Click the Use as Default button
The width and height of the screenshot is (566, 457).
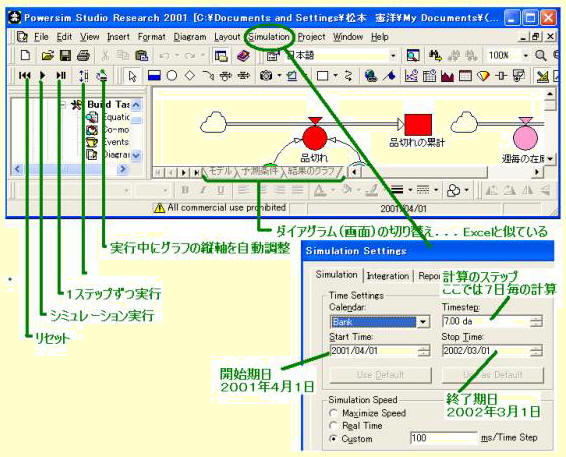493,375
